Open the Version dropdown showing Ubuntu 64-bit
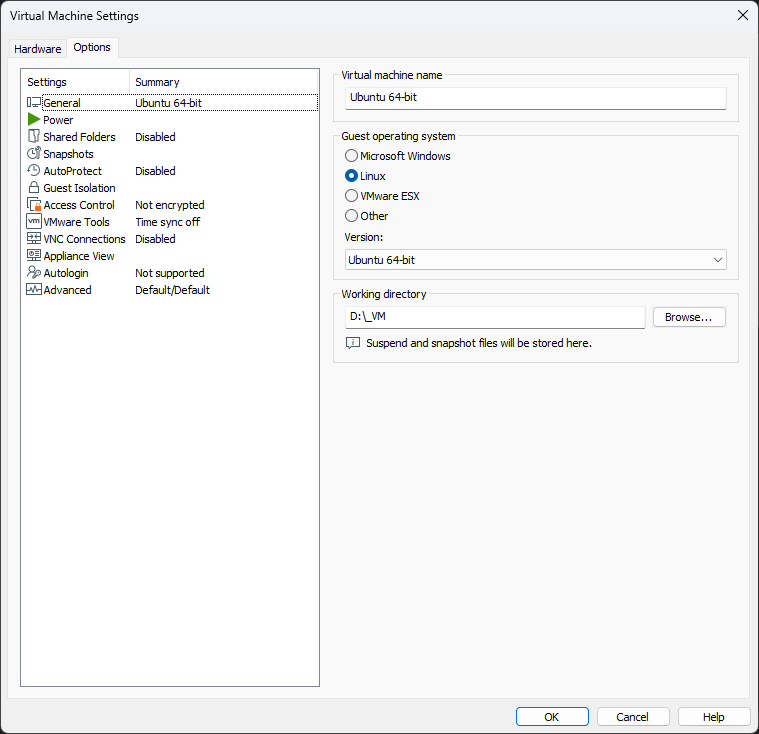The height and width of the screenshot is (734, 759). click(535, 260)
